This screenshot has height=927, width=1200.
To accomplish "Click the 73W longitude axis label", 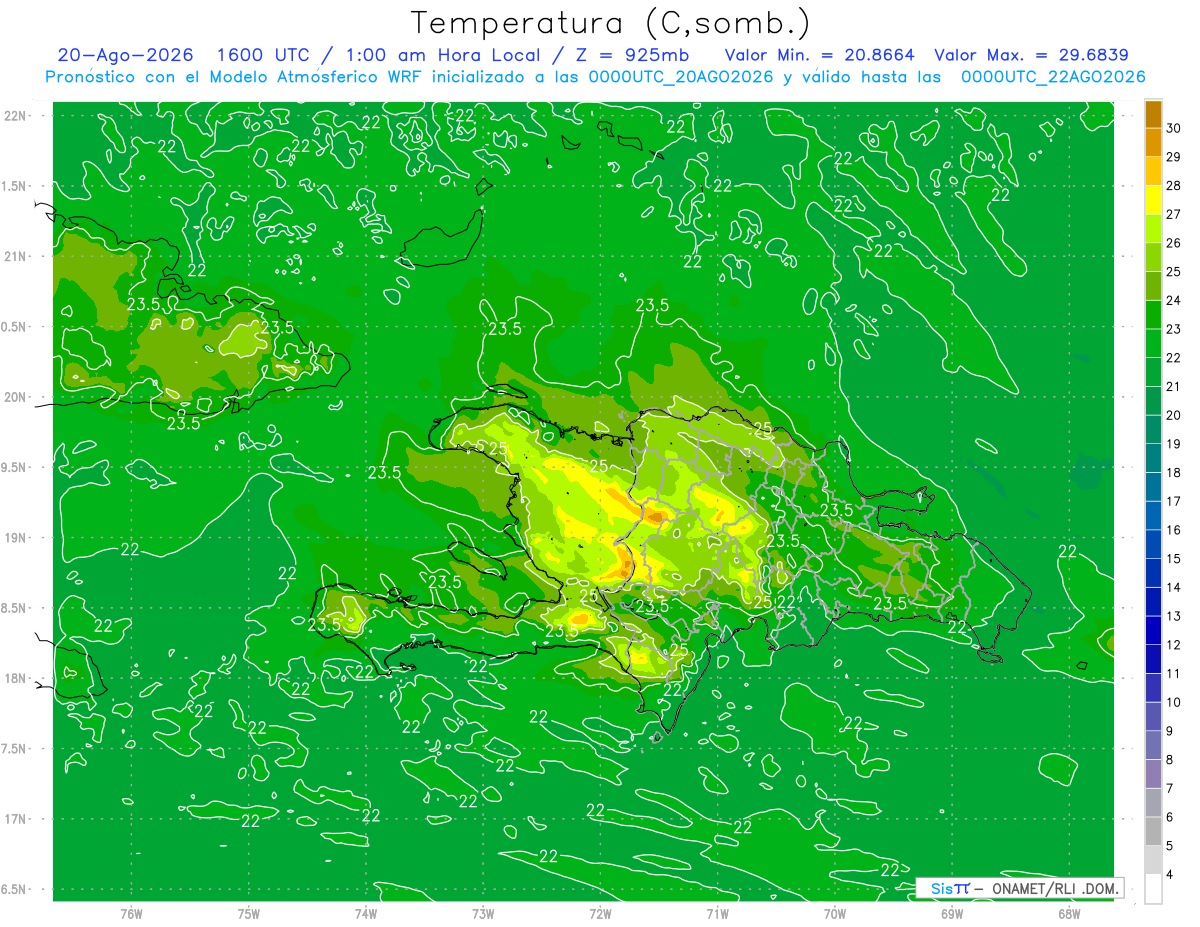I will coord(483,913).
